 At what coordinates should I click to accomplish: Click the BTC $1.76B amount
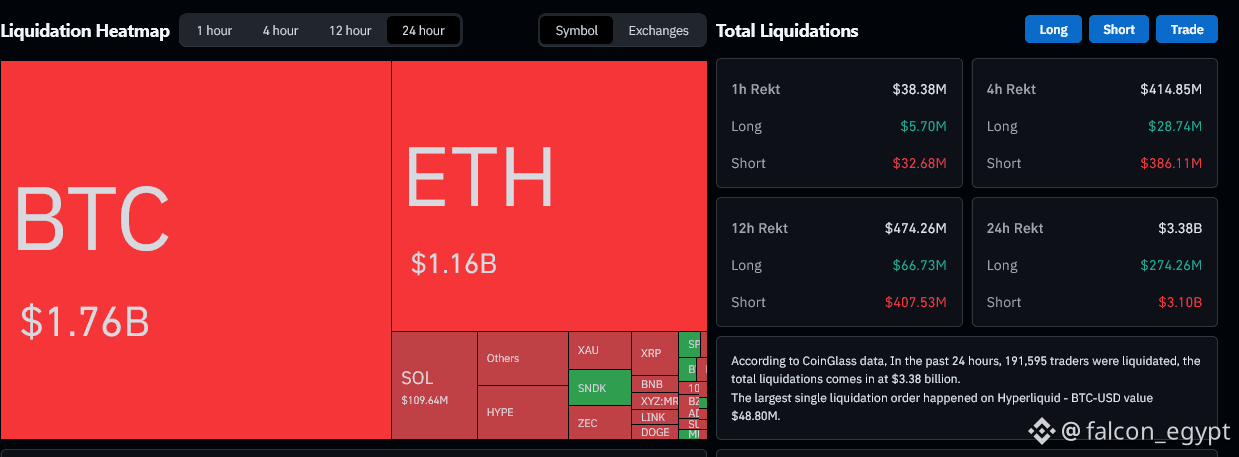click(84, 322)
